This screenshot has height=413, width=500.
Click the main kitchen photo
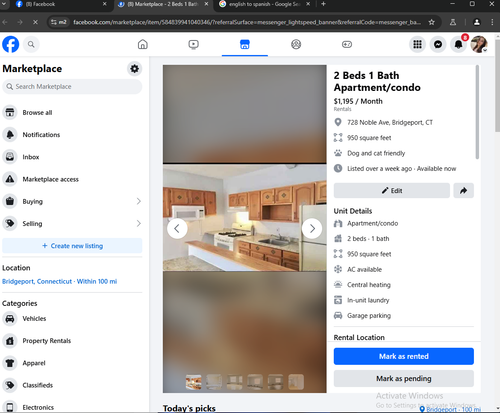point(245,217)
